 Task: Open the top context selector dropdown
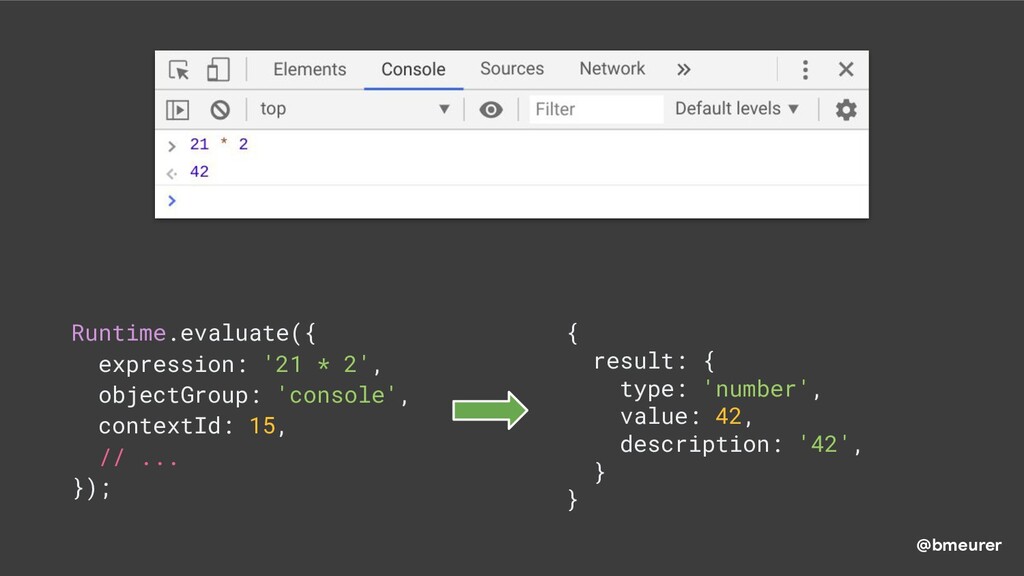click(355, 109)
